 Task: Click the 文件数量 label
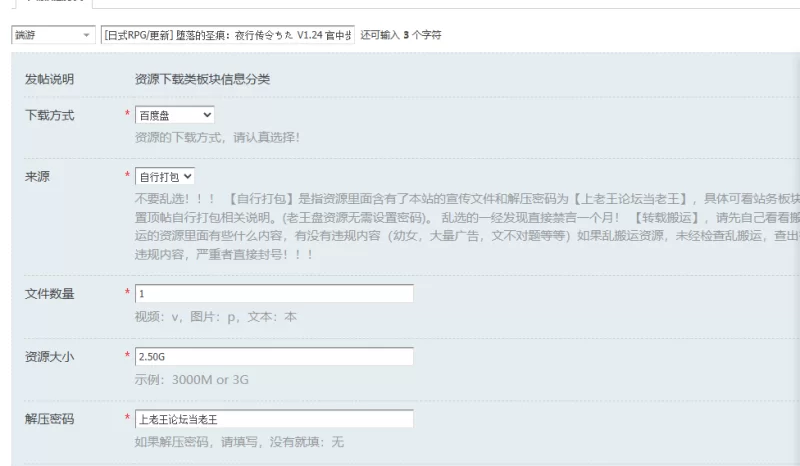point(49,293)
